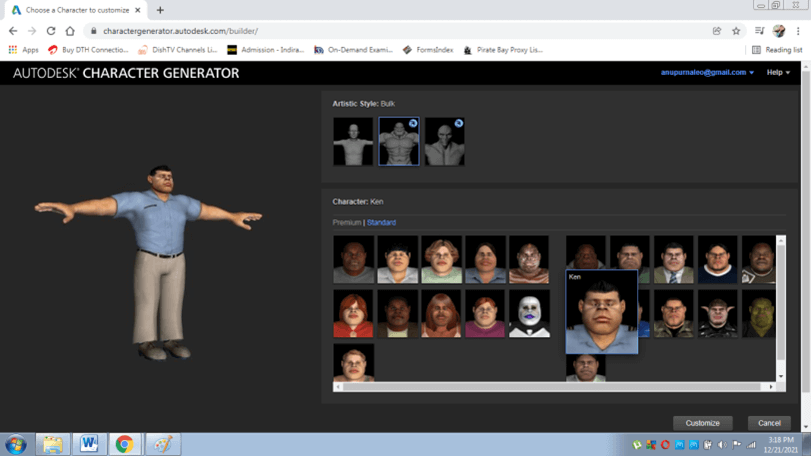
Task: Choose the character in camouflage jacket
Action: coord(673,313)
